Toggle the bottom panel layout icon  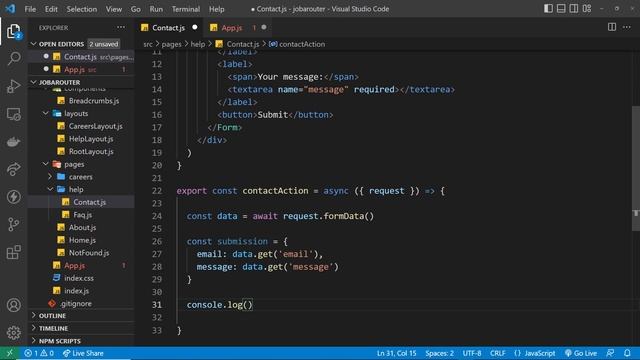coord(561,9)
